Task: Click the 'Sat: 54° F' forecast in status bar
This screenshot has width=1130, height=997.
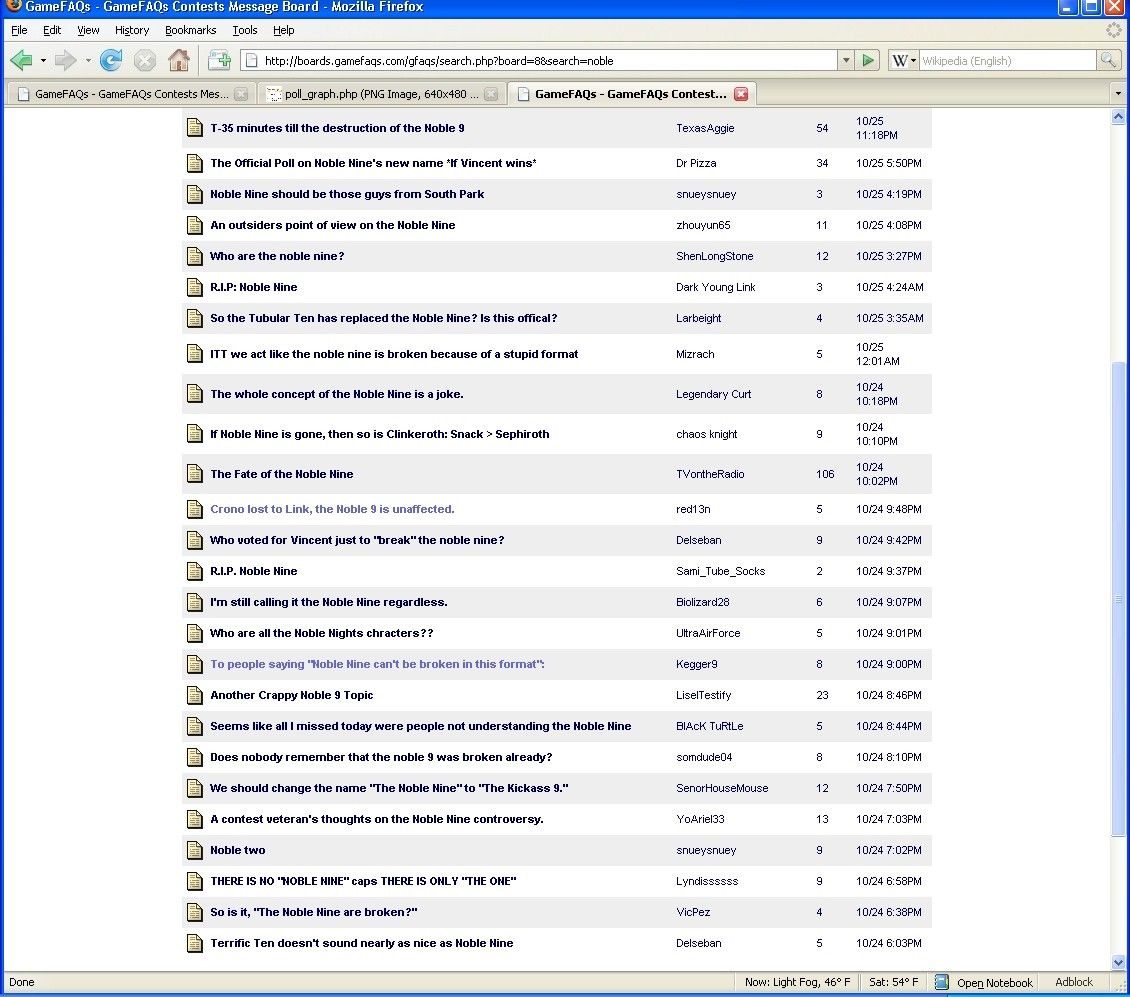Action: (894, 982)
